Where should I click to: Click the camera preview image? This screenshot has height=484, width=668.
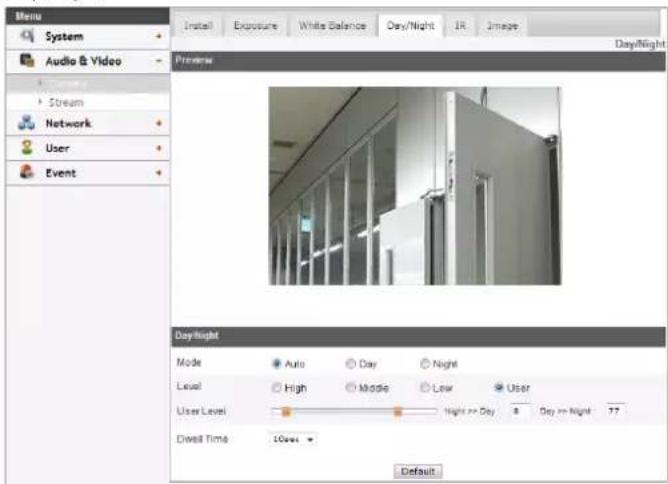(415, 186)
